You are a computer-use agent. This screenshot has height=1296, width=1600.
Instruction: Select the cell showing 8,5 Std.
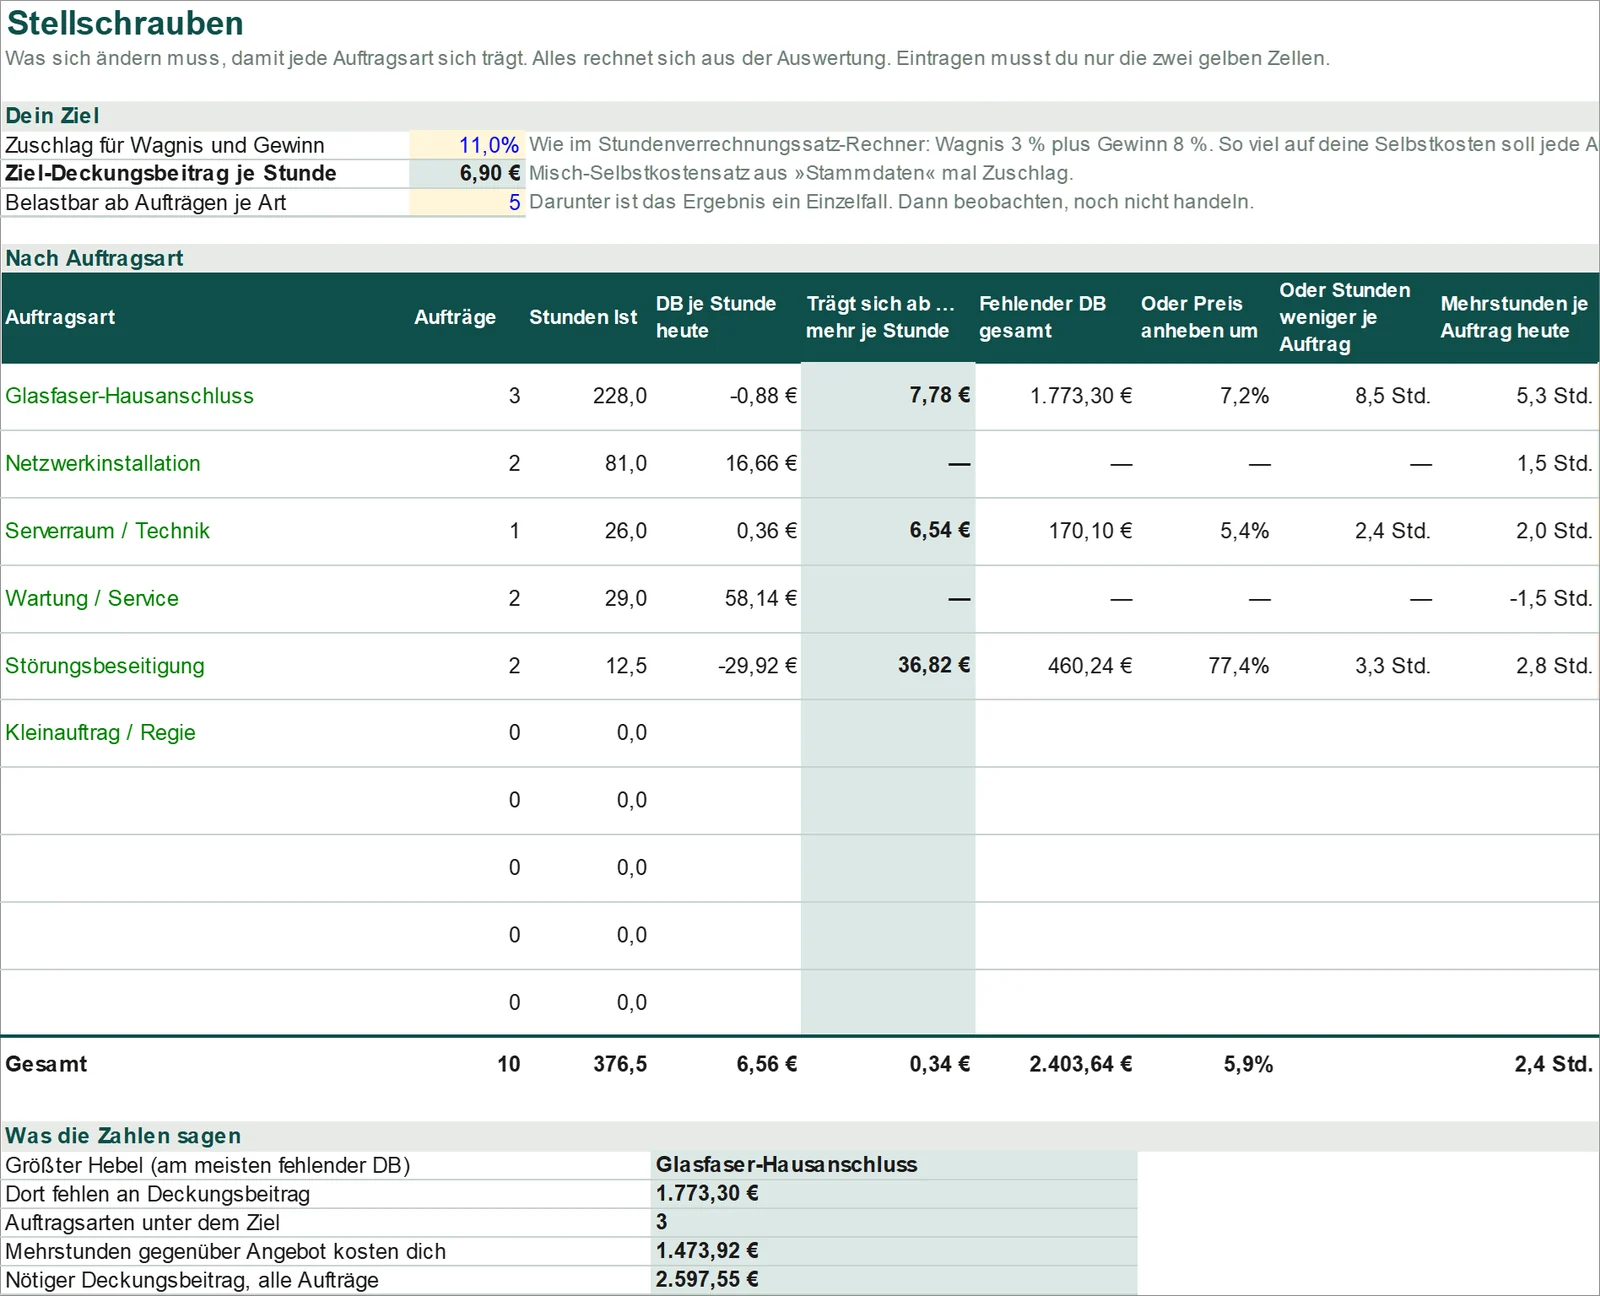1355,396
